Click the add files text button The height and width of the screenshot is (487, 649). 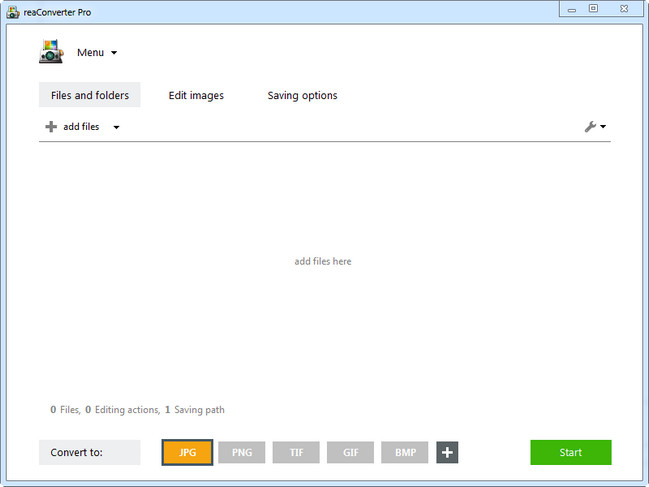[x=81, y=127]
